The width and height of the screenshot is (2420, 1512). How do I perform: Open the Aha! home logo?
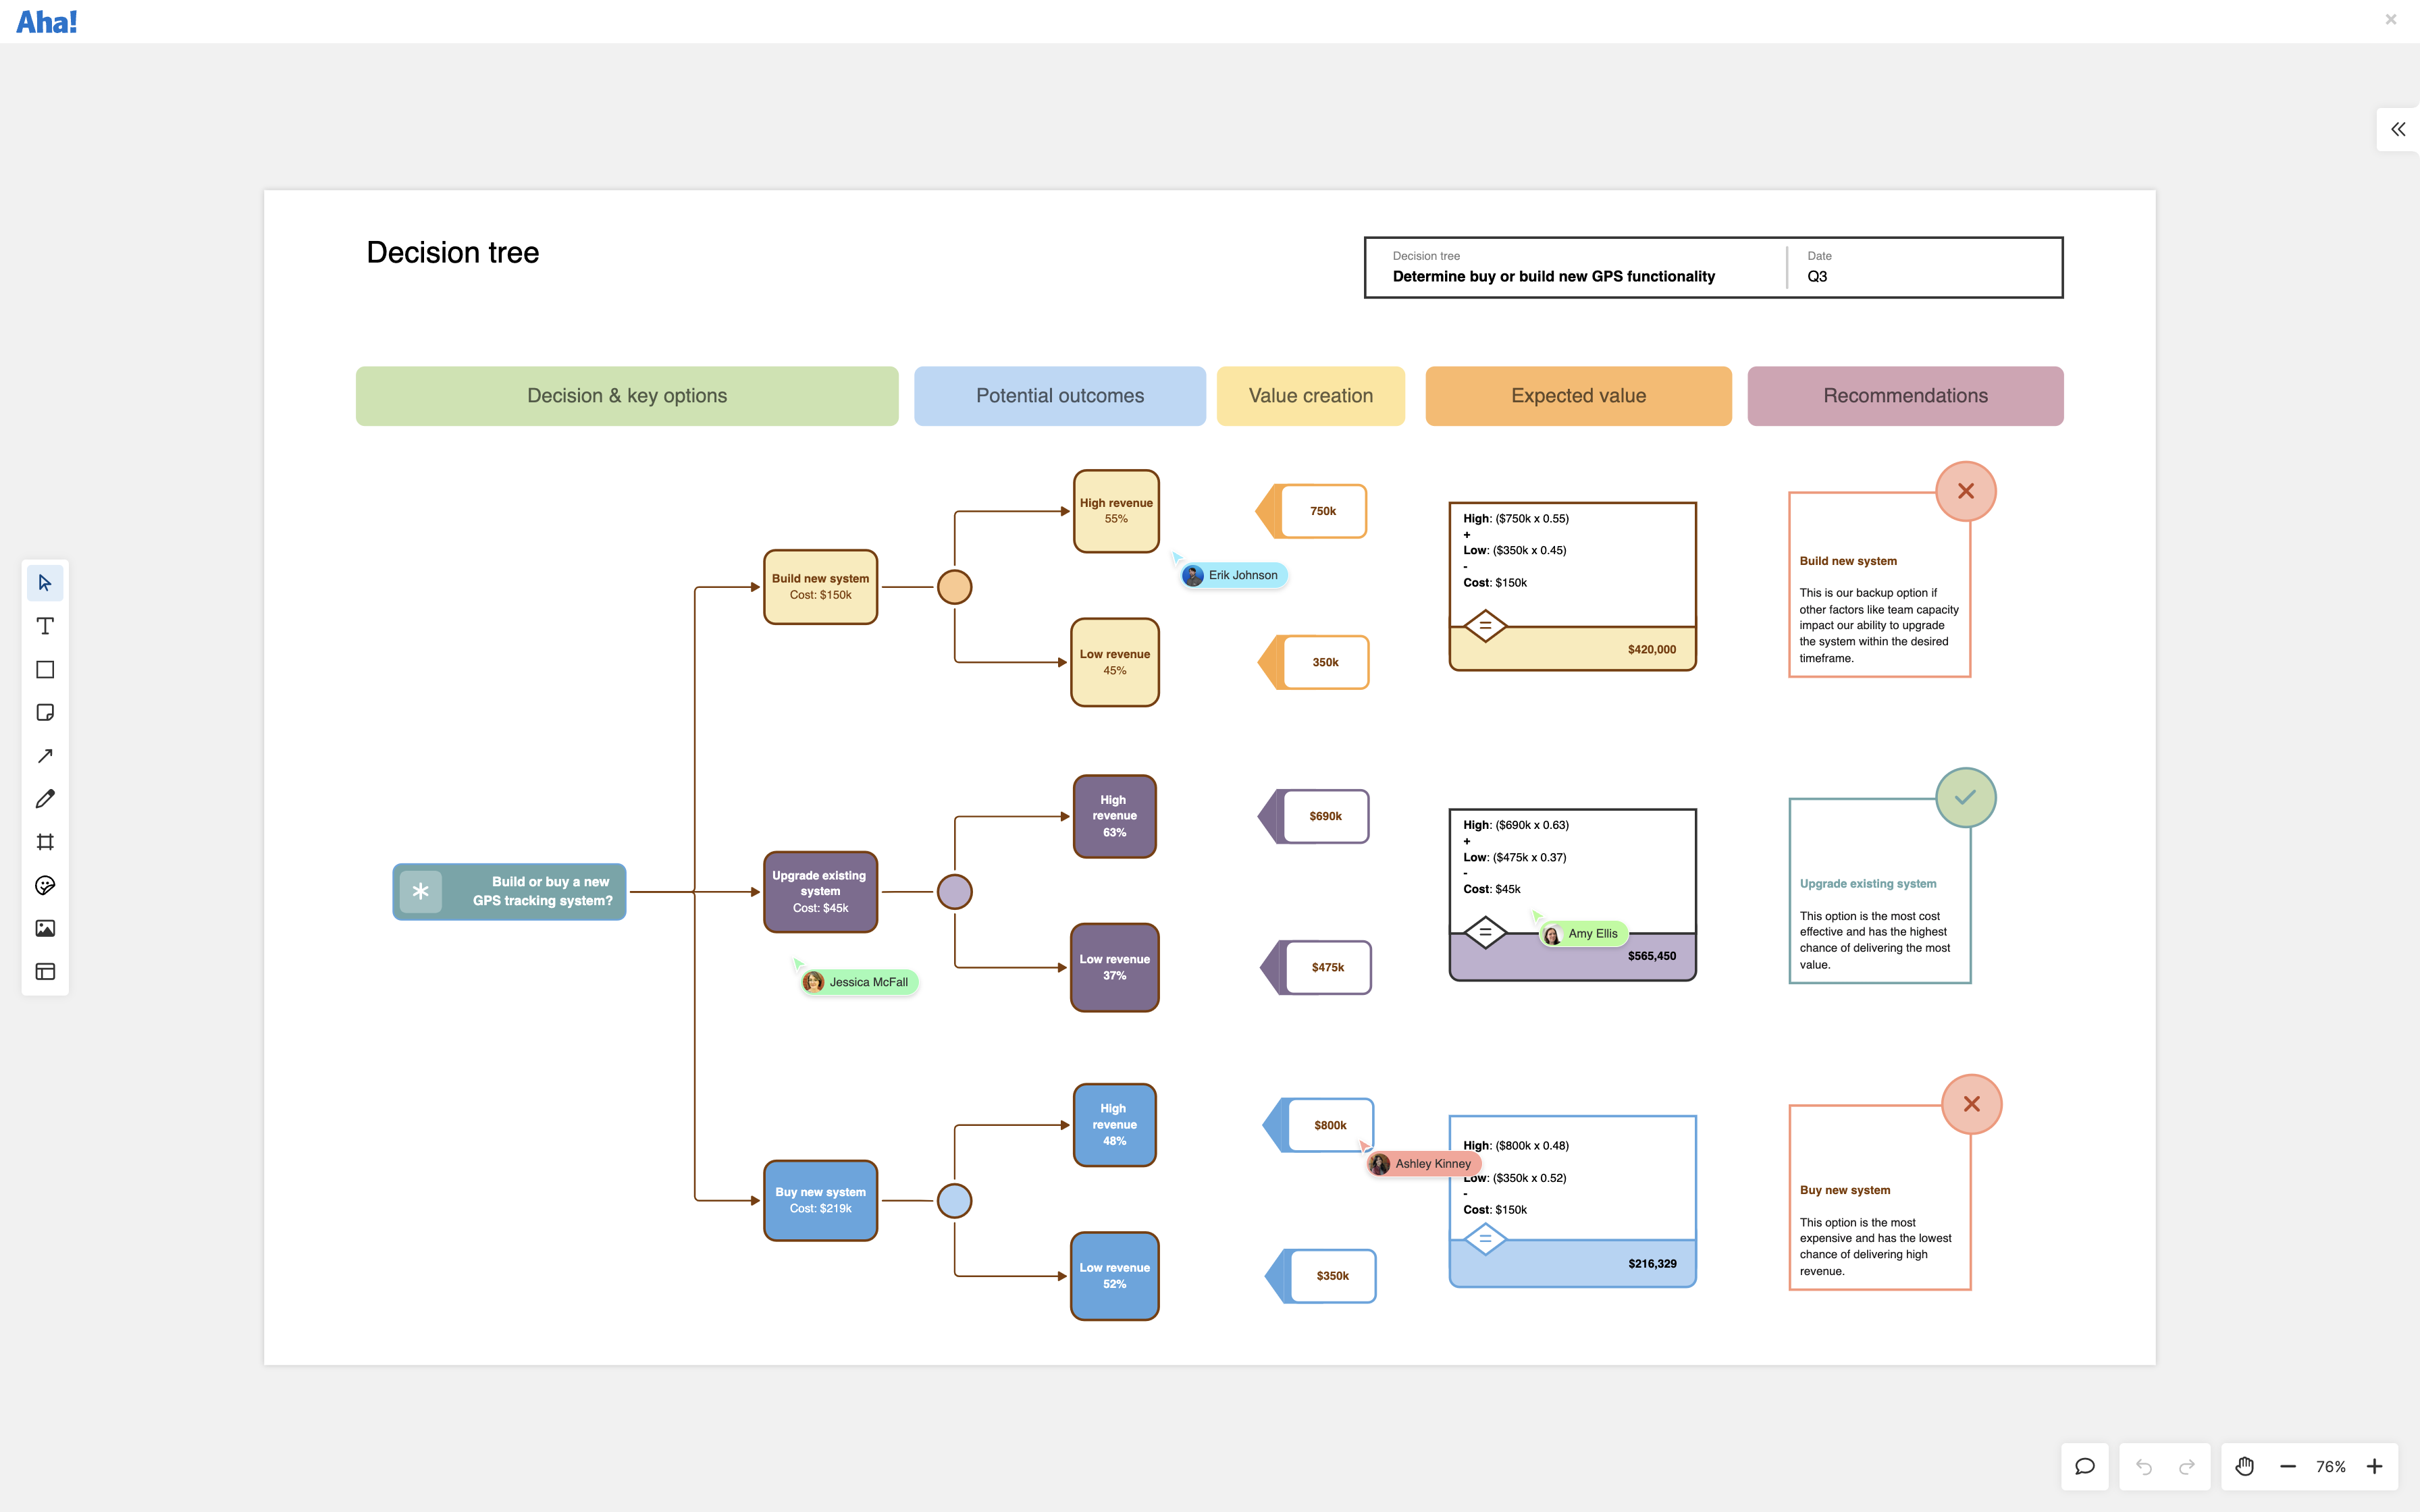(46, 21)
